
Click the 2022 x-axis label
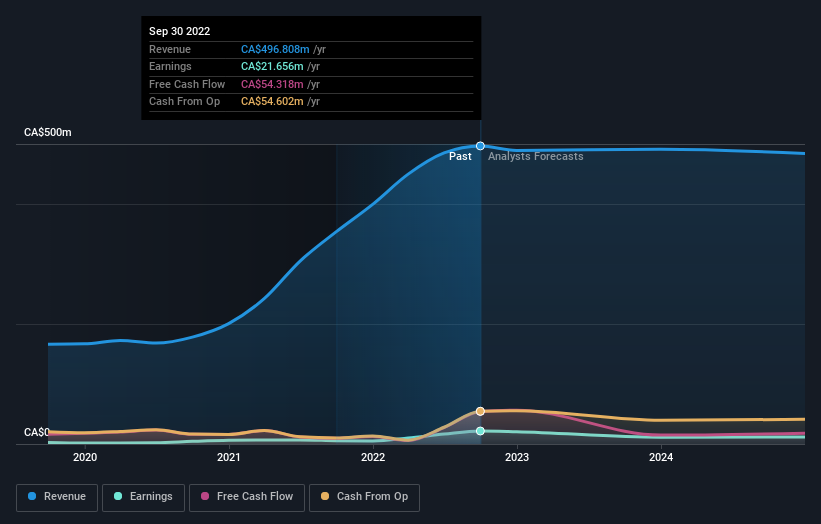point(373,457)
